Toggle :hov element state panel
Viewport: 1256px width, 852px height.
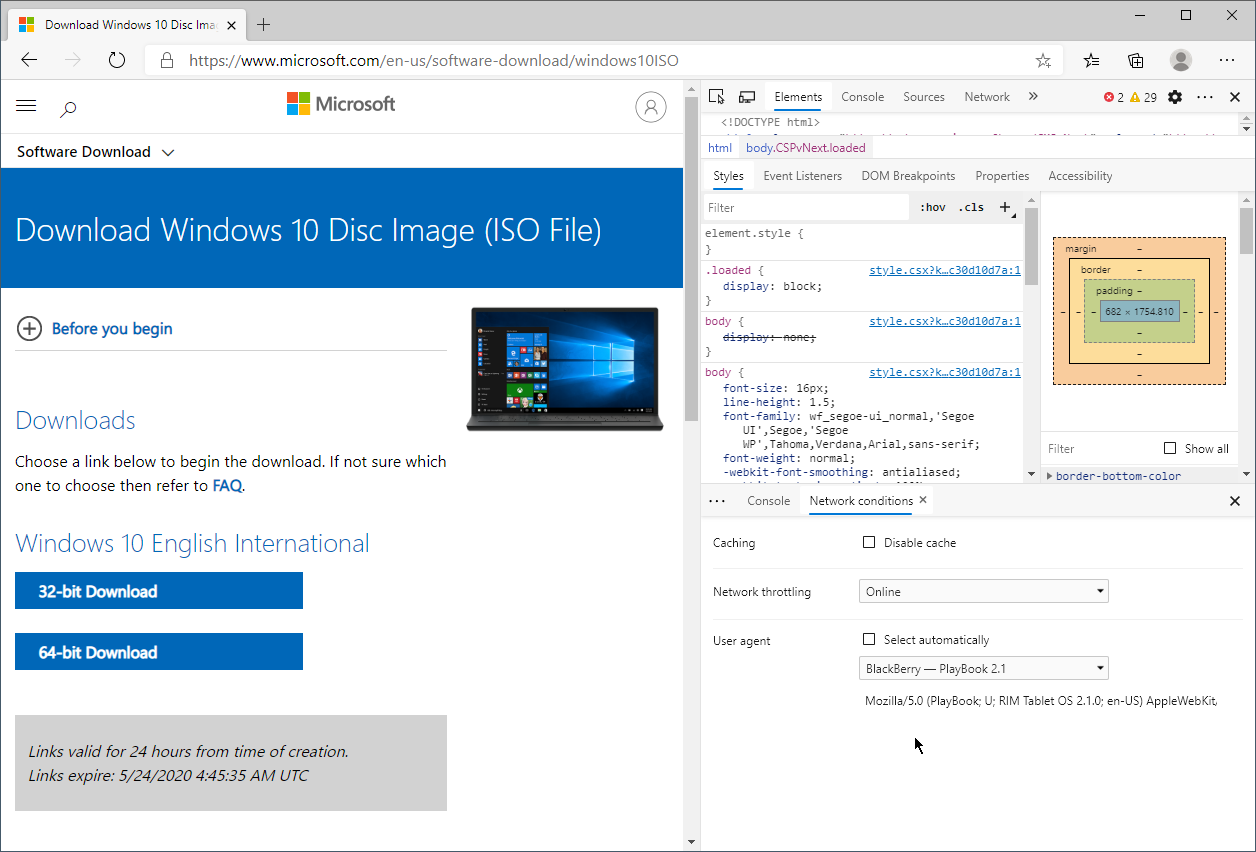pyautogui.click(x=933, y=208)
